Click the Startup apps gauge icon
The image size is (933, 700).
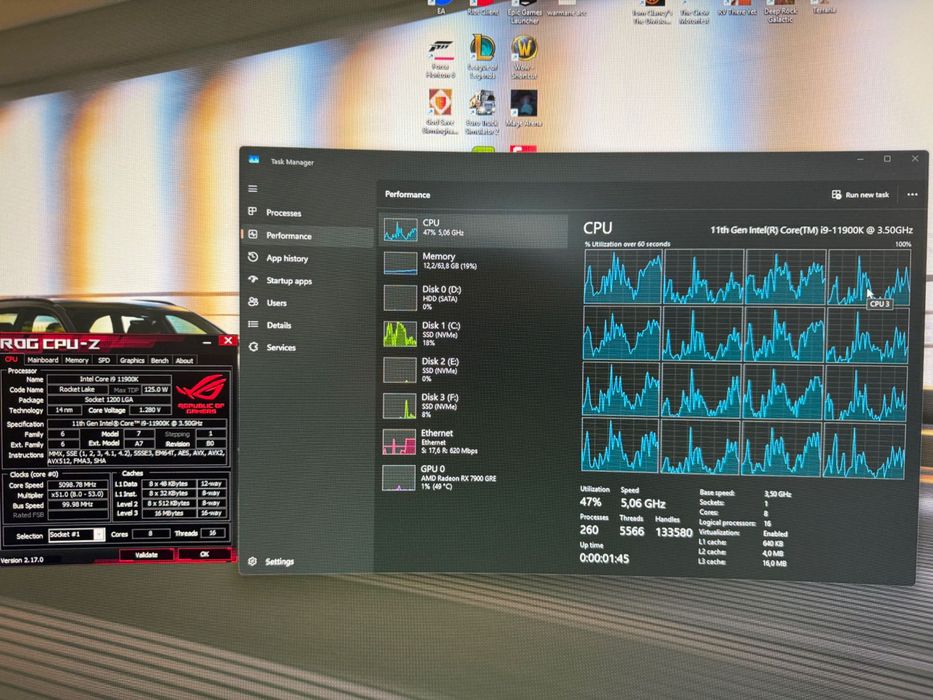[x=253, y=279]
